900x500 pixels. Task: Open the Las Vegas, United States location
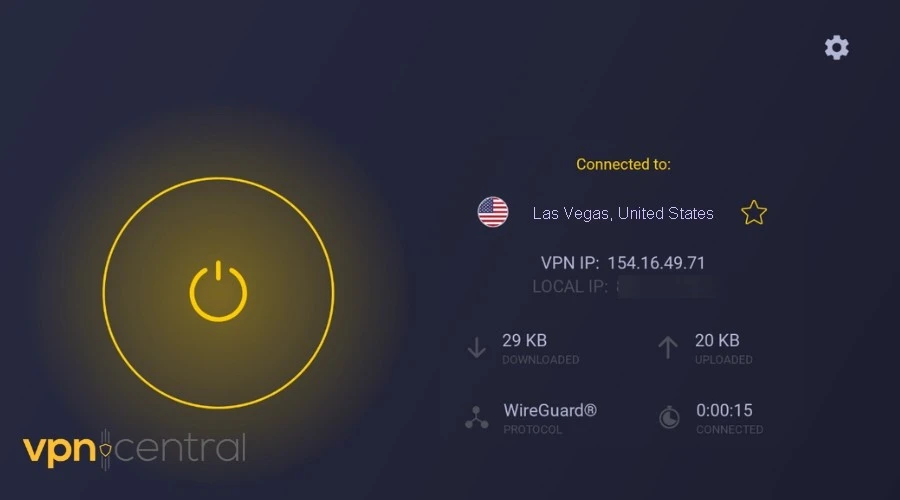click(x=623, y=214)
